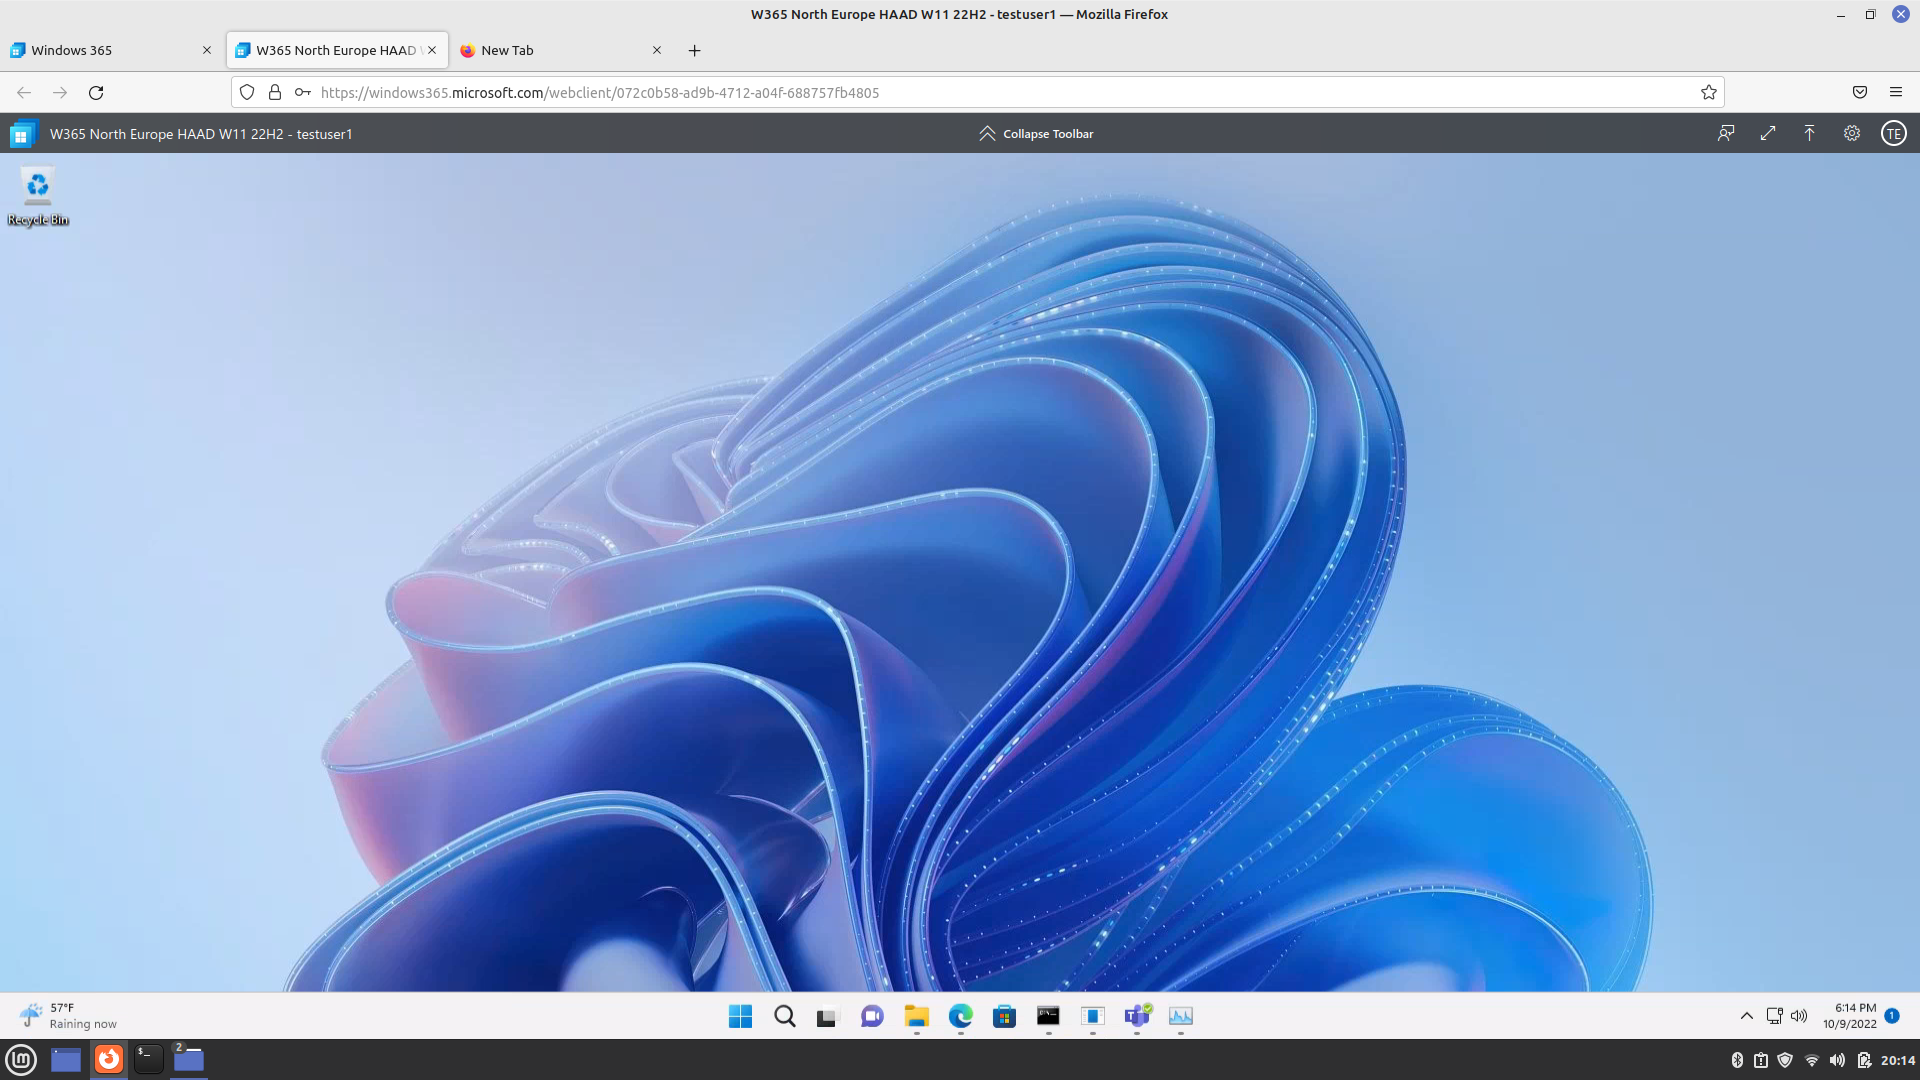Image resolution: width=1920 pixels, height=1080 pixels.
Task: Open Terminal from the Mint panel
Action: (x=148, y=1060)
